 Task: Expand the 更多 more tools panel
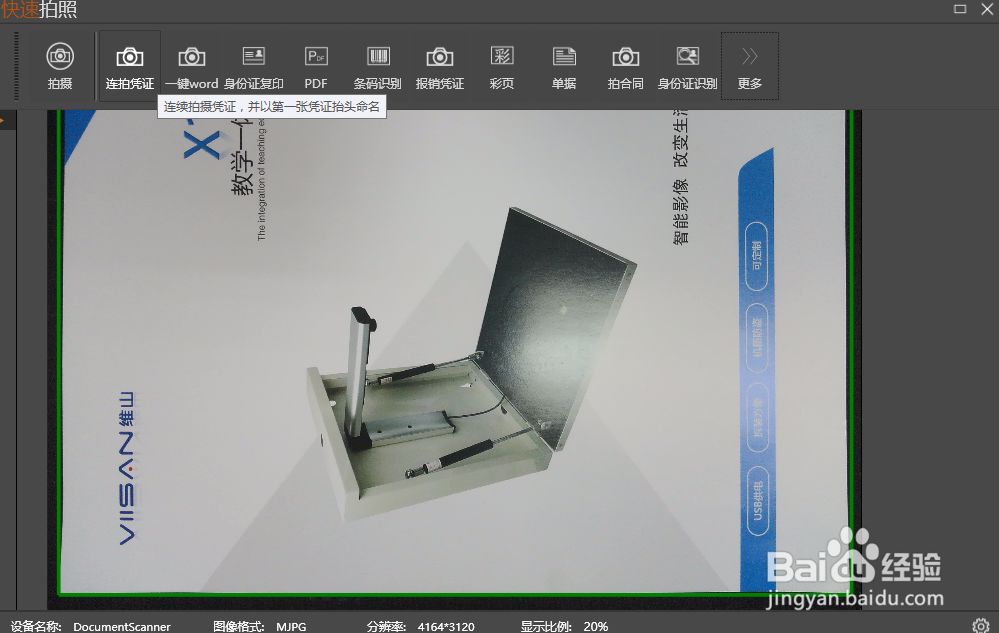tap(749, 65)
